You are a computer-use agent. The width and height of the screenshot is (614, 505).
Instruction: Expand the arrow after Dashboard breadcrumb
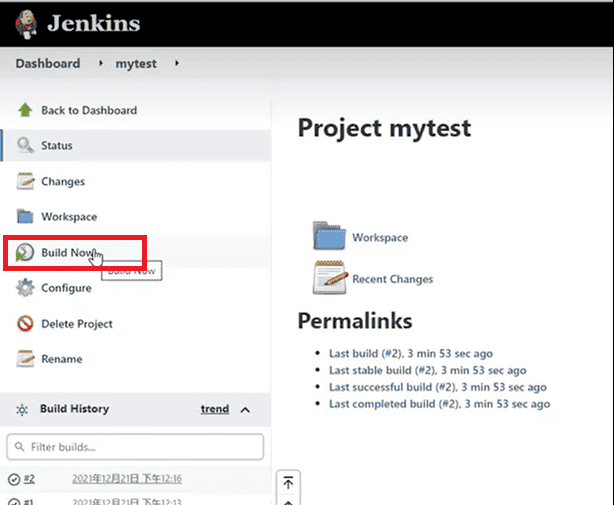click(x=101, y=63)
